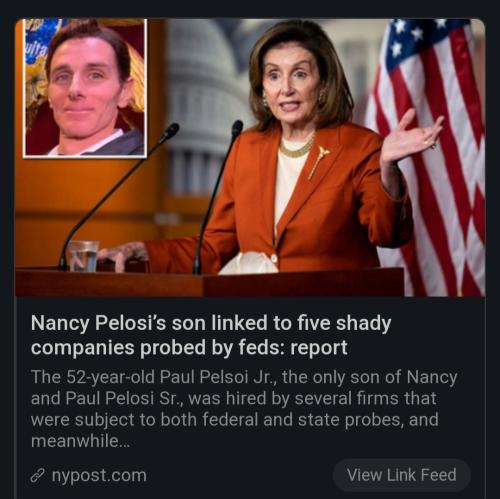
Task: Click the chain link icon beside nypost.com
Action: (x=37, y=475)
